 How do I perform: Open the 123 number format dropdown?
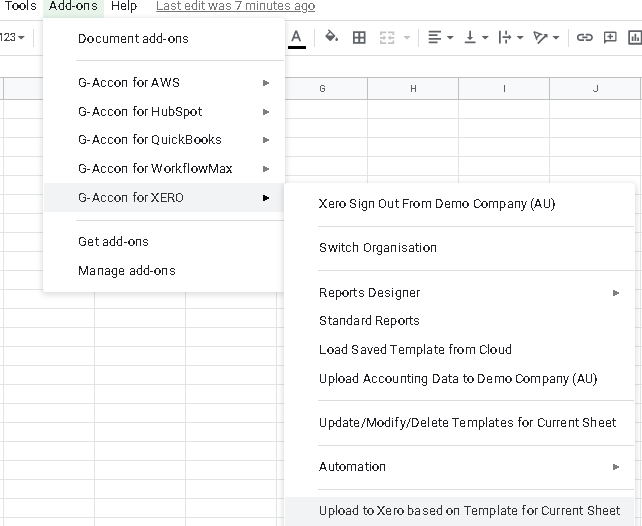12,37
